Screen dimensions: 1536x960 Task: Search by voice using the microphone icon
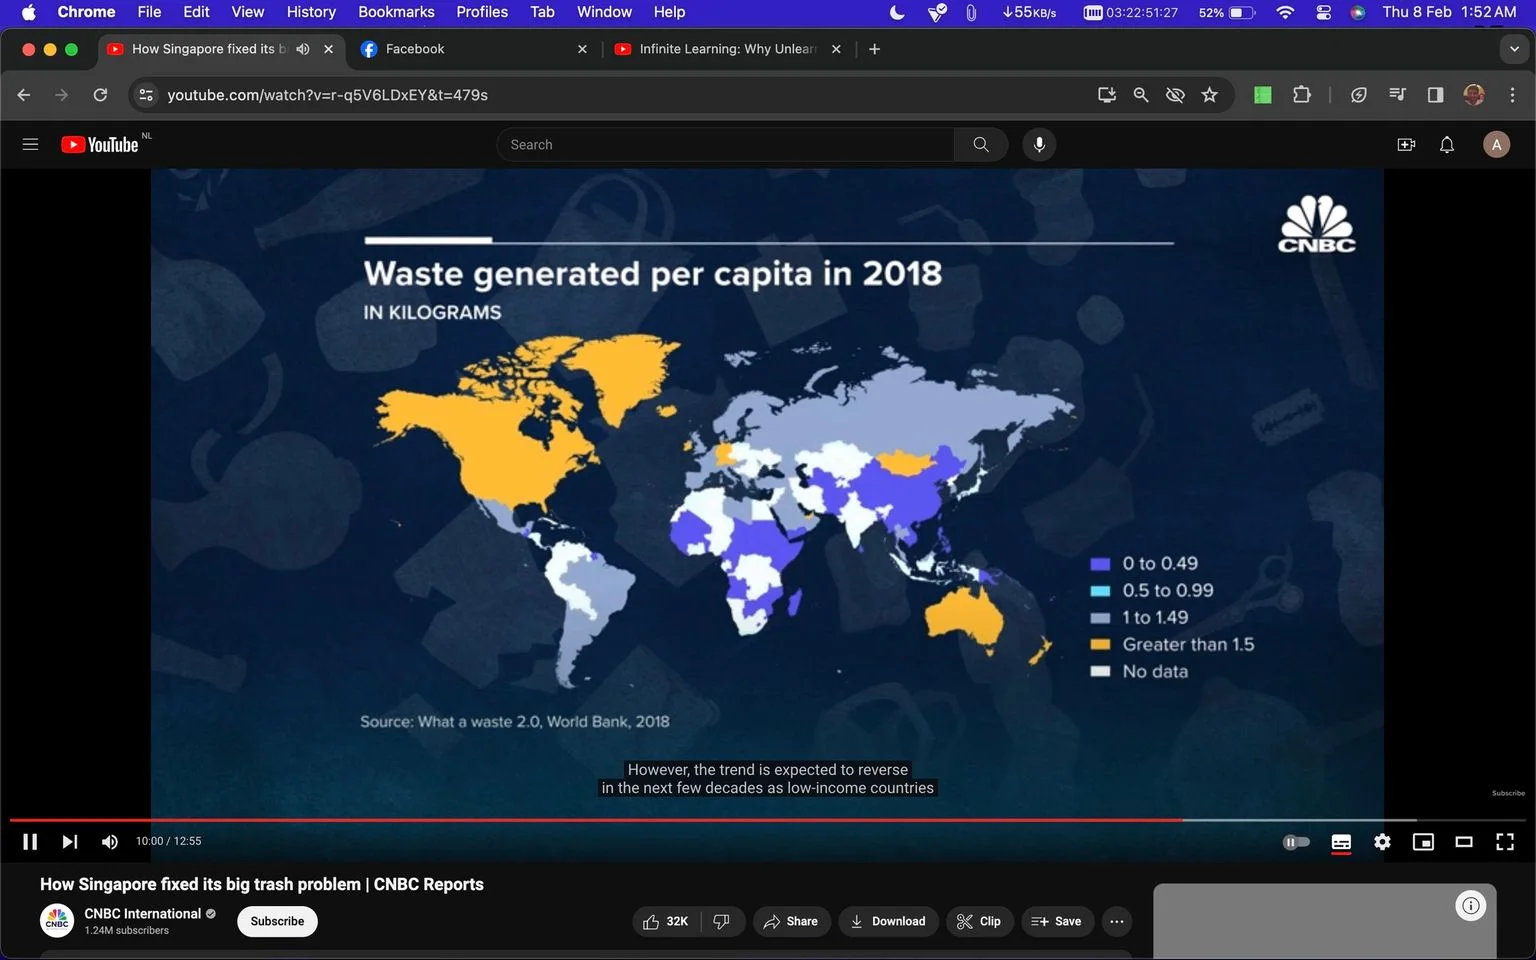1039,145
